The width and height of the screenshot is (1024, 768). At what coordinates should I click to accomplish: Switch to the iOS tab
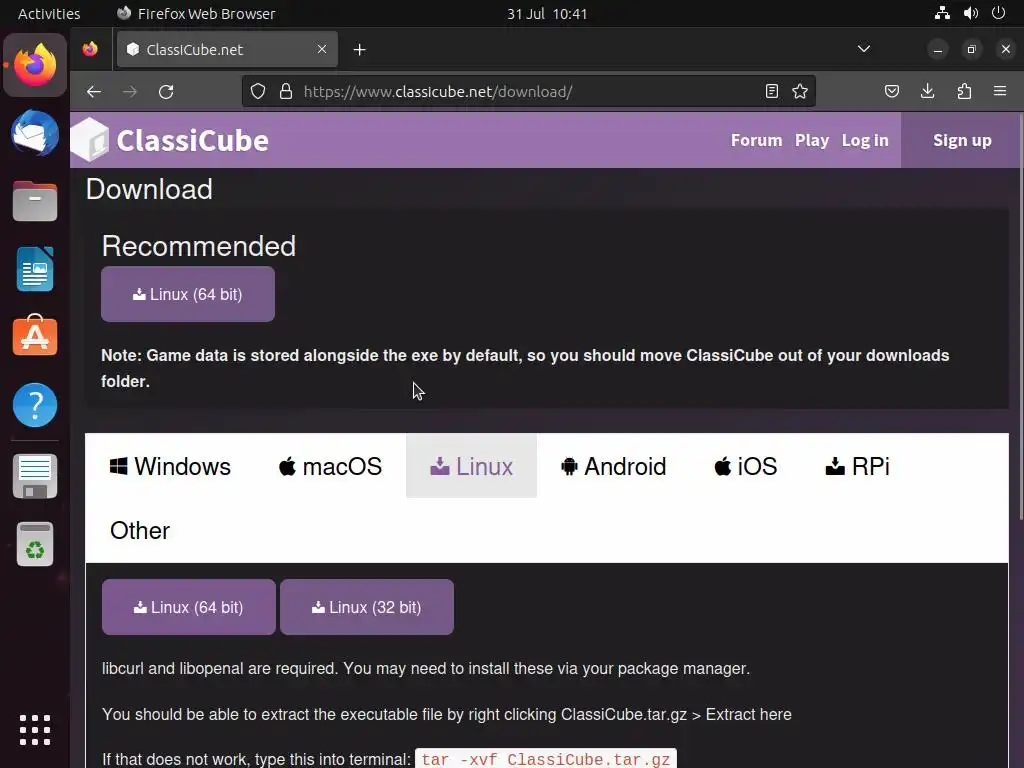coord(745,466)
